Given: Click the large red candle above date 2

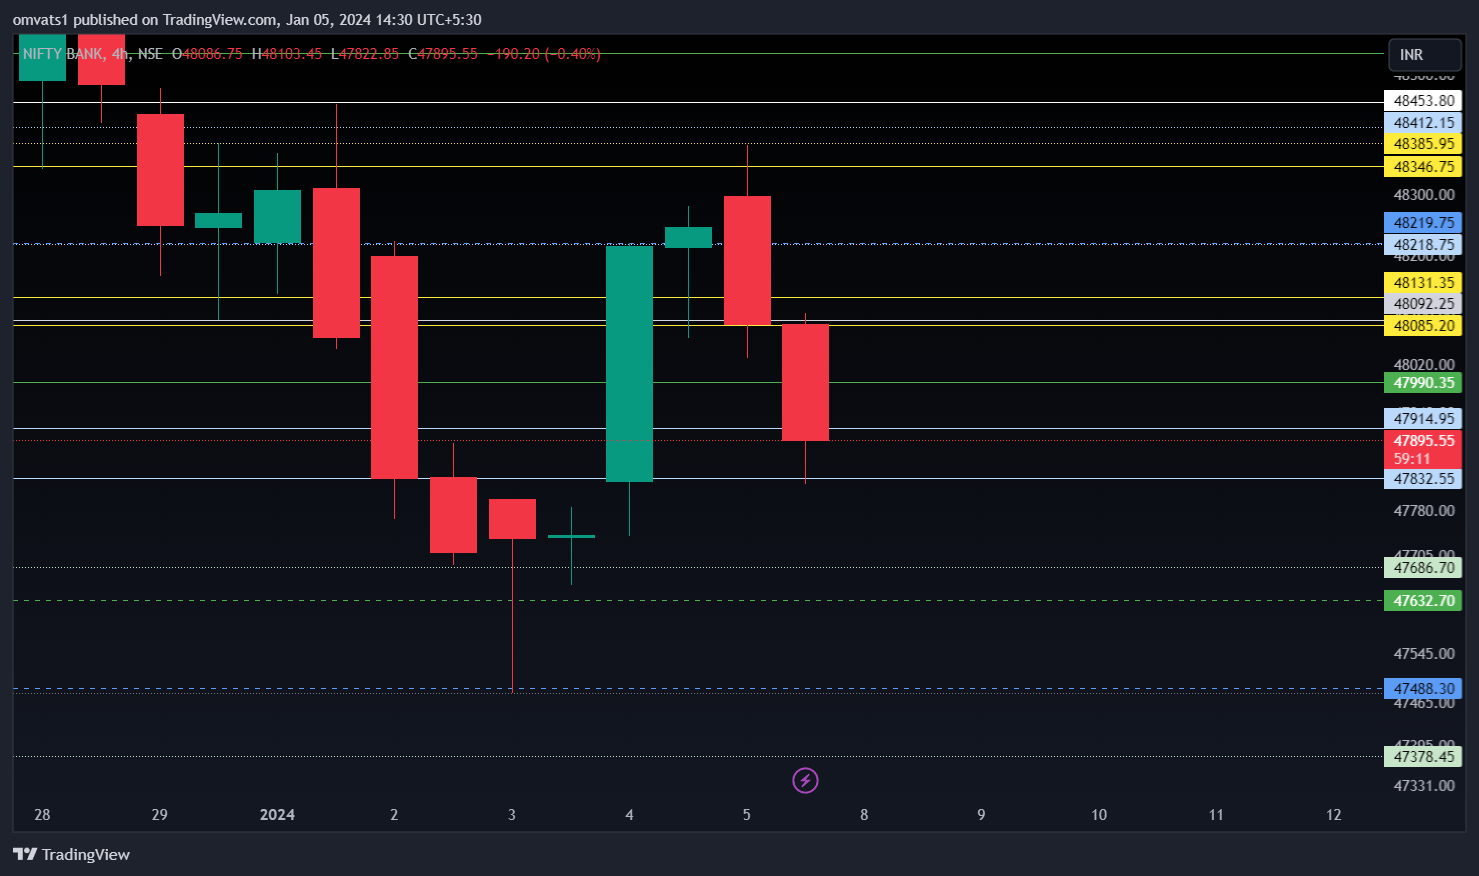Looking at the screenshot, I should coord(394,367).
